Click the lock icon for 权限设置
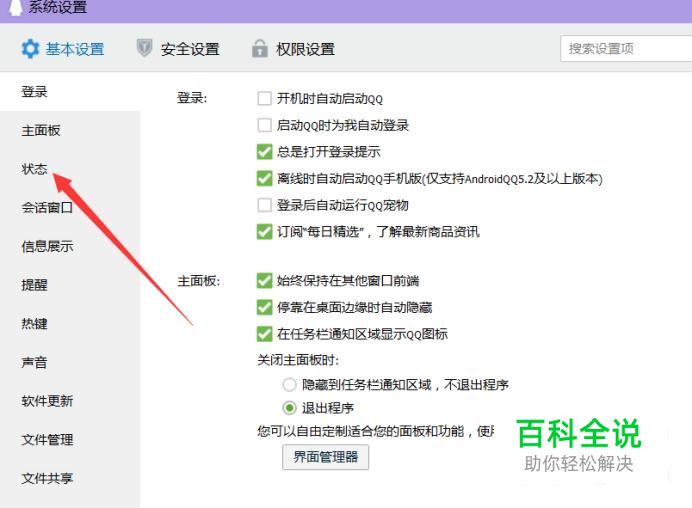692x508 pixels. pos(260,49)
